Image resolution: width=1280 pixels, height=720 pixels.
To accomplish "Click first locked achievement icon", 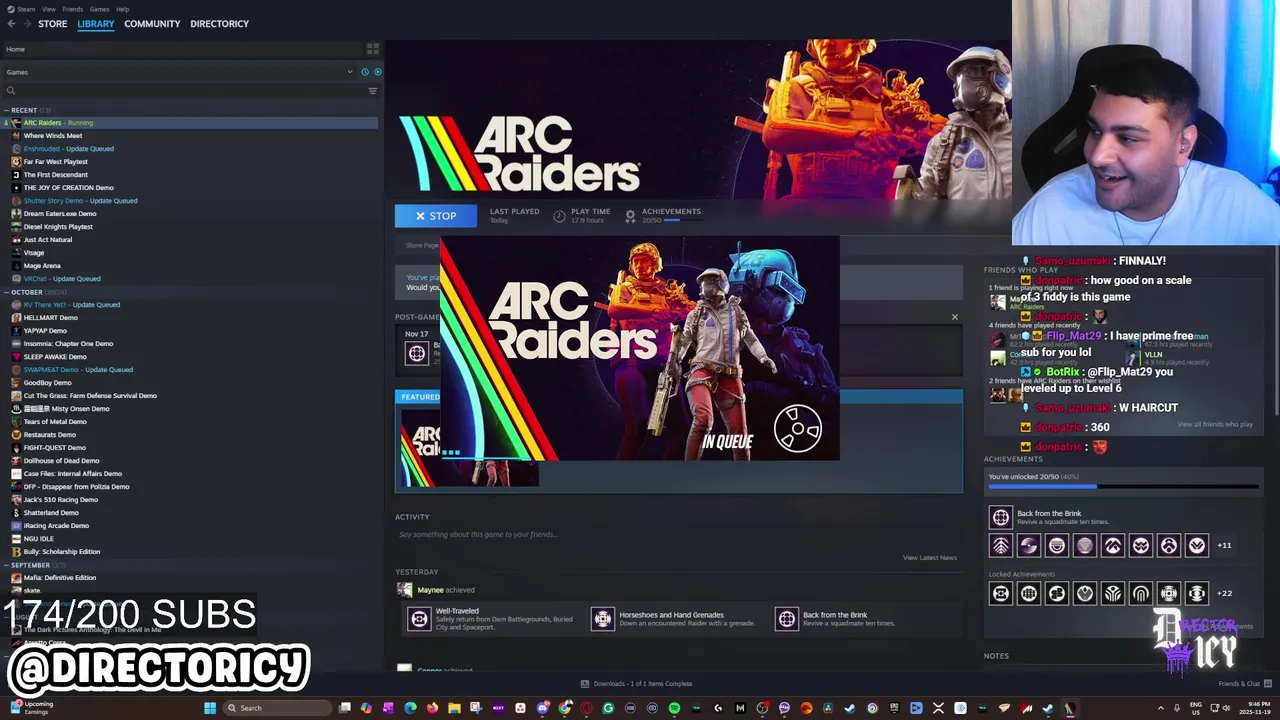I will pos(1001,593).
